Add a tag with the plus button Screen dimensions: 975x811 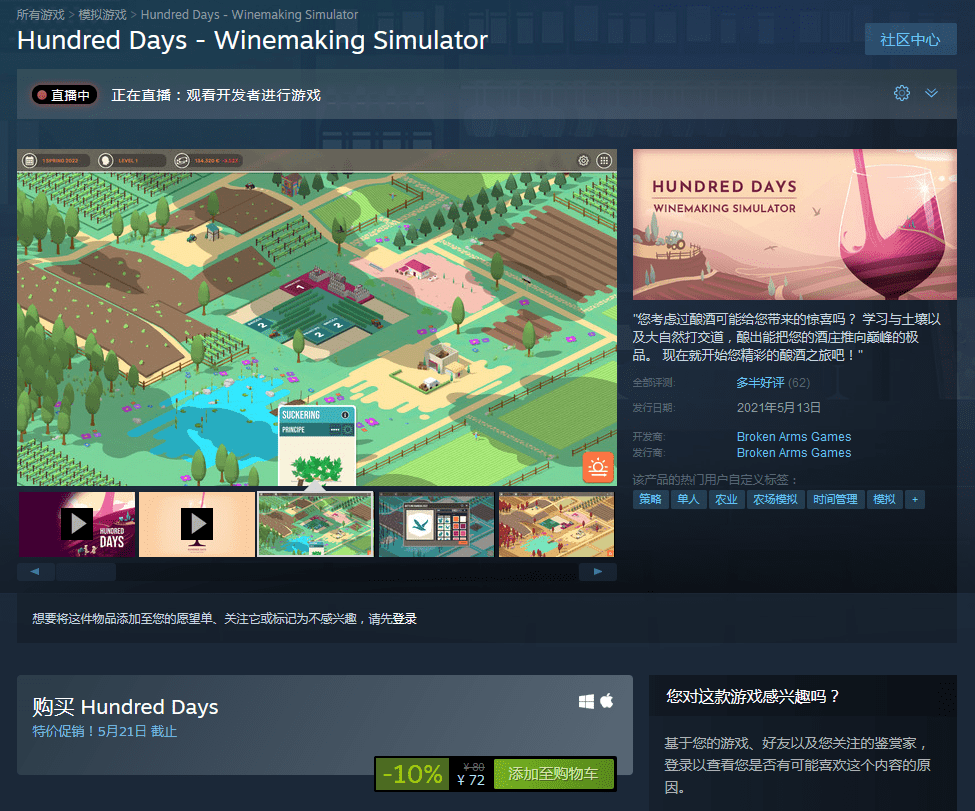point(915,499)
